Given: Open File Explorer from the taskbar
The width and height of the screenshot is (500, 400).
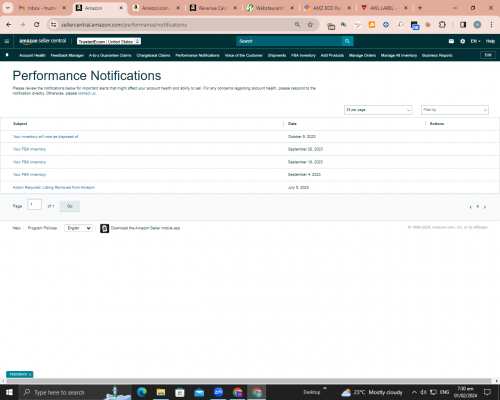Looking at the screenshot, I should [x=161, y=392].
